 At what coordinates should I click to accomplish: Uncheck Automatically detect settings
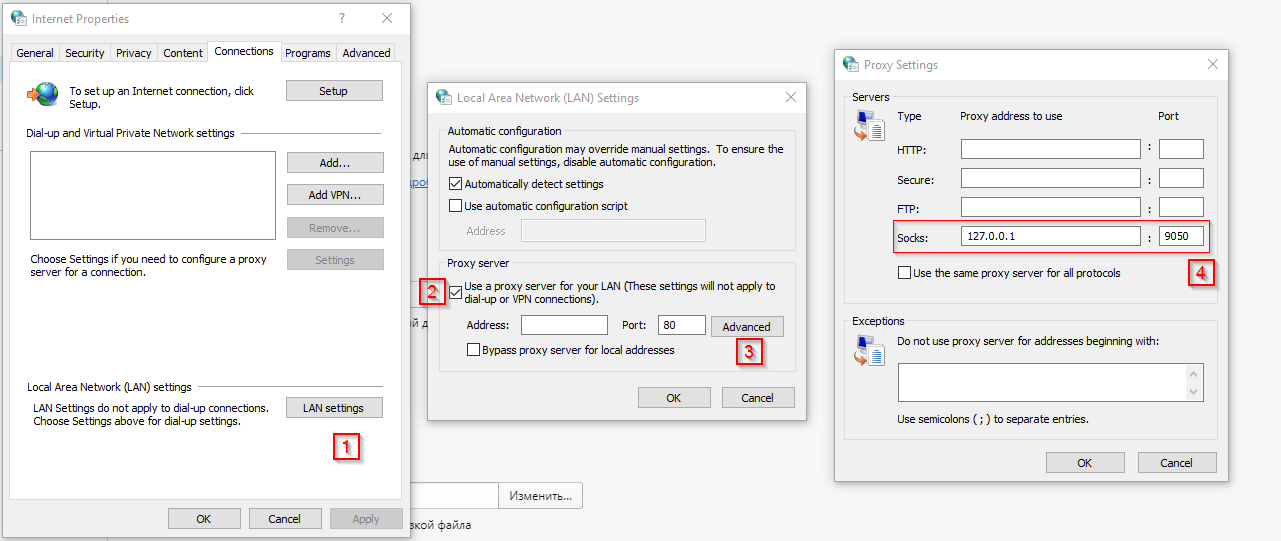point(456,184)
